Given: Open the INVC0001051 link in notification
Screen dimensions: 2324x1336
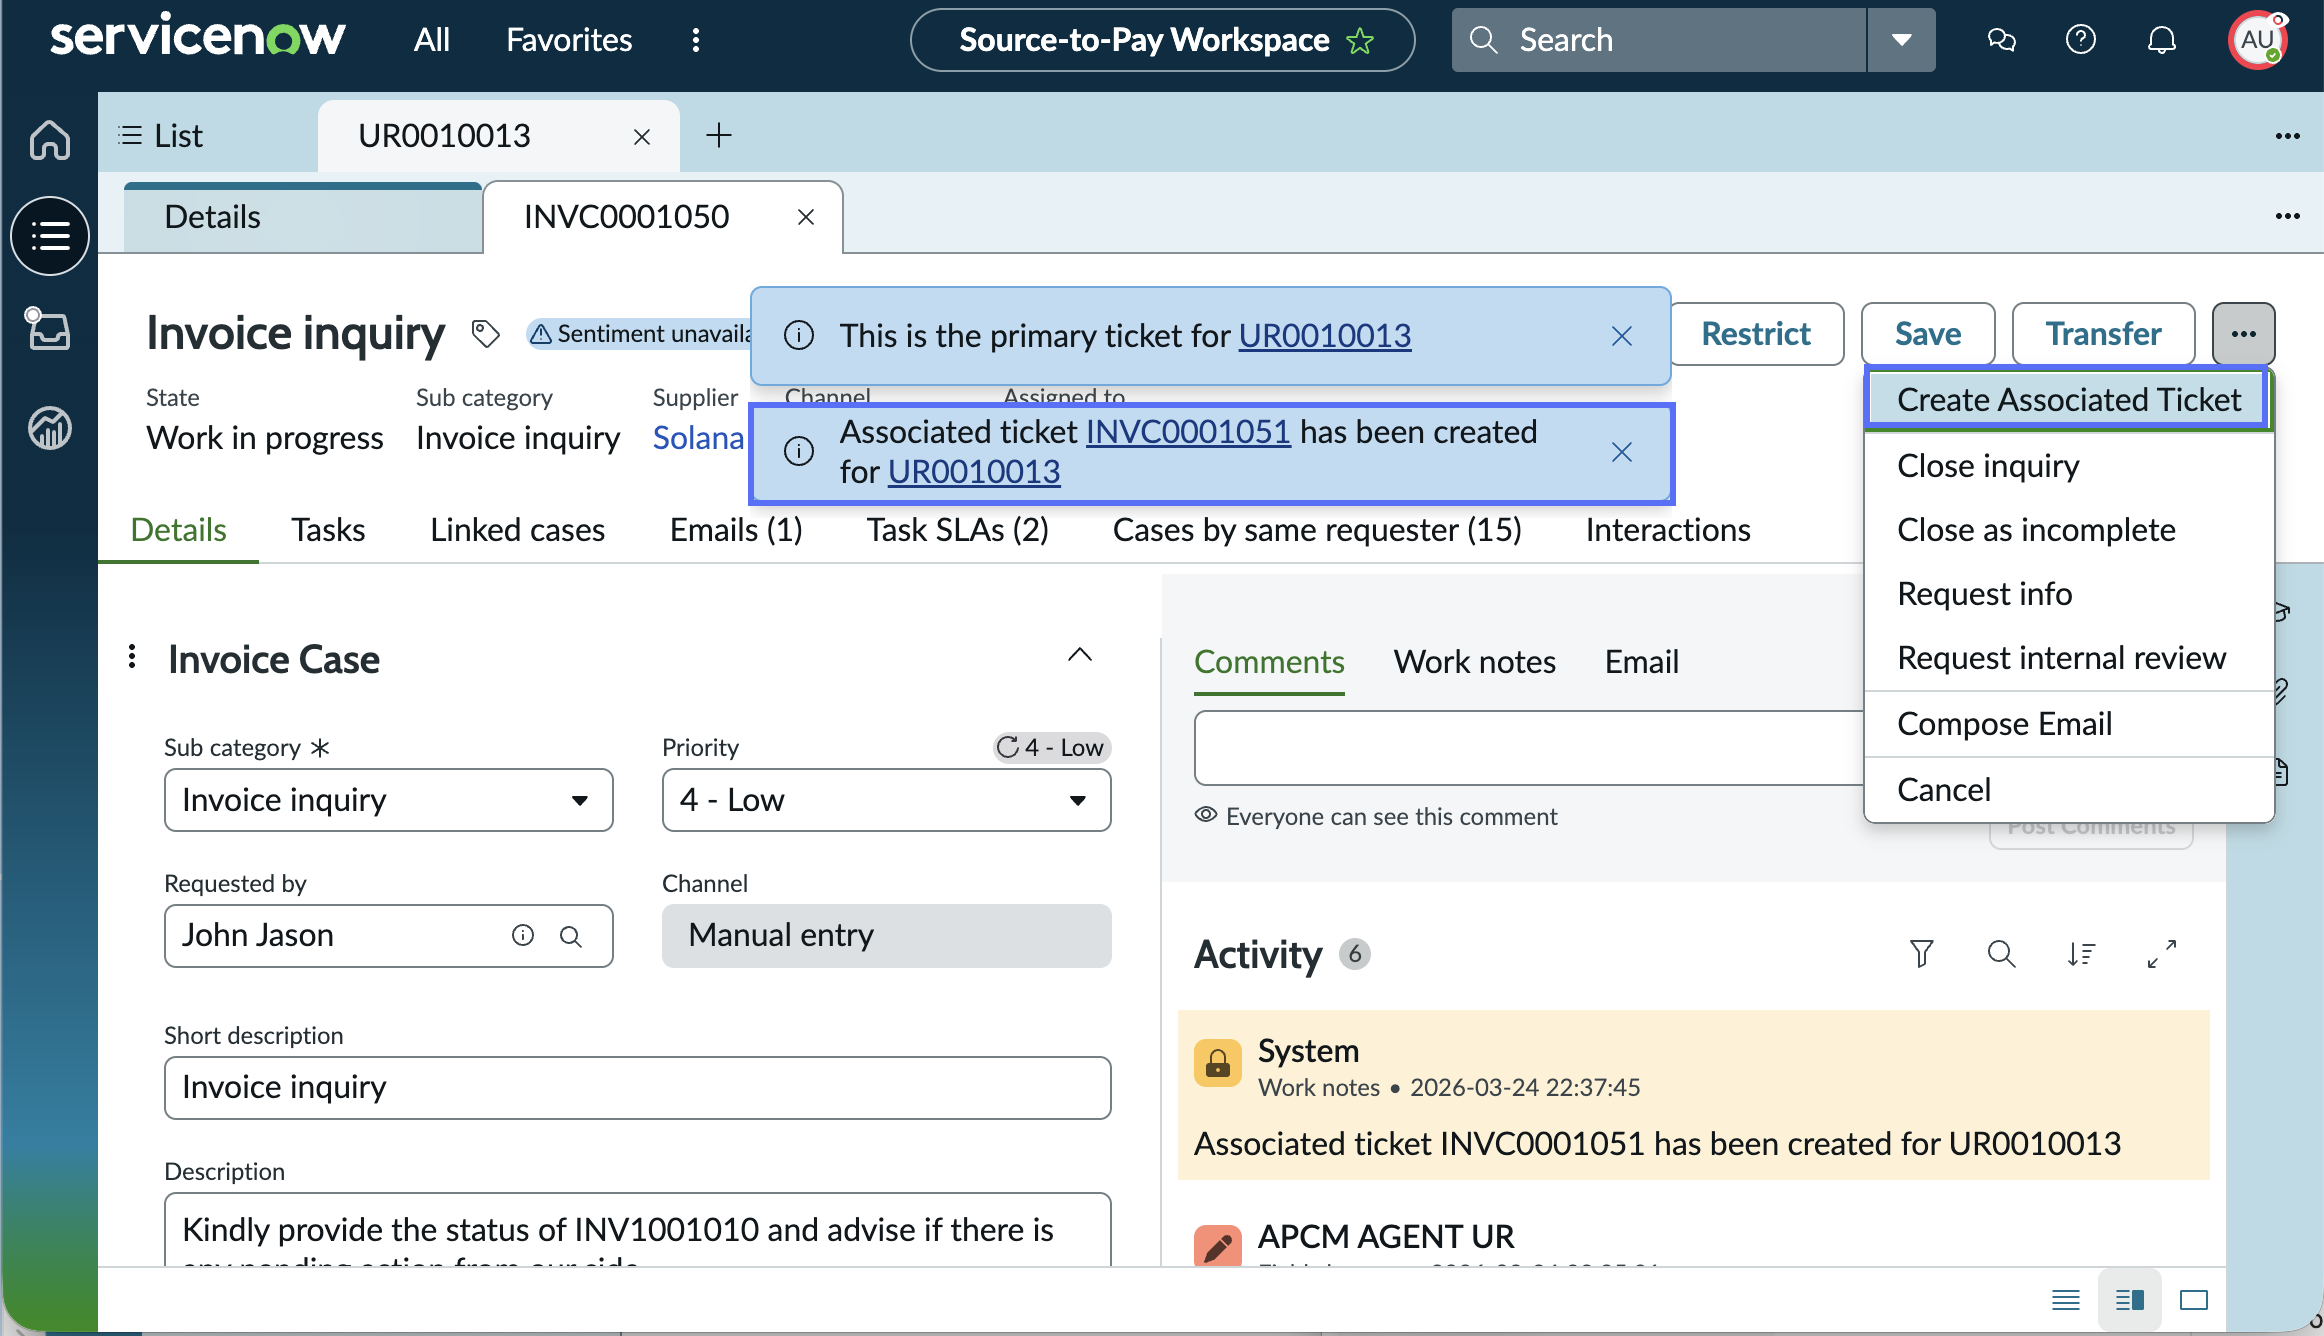Looking at the screenshot, I should [1188, 432].
